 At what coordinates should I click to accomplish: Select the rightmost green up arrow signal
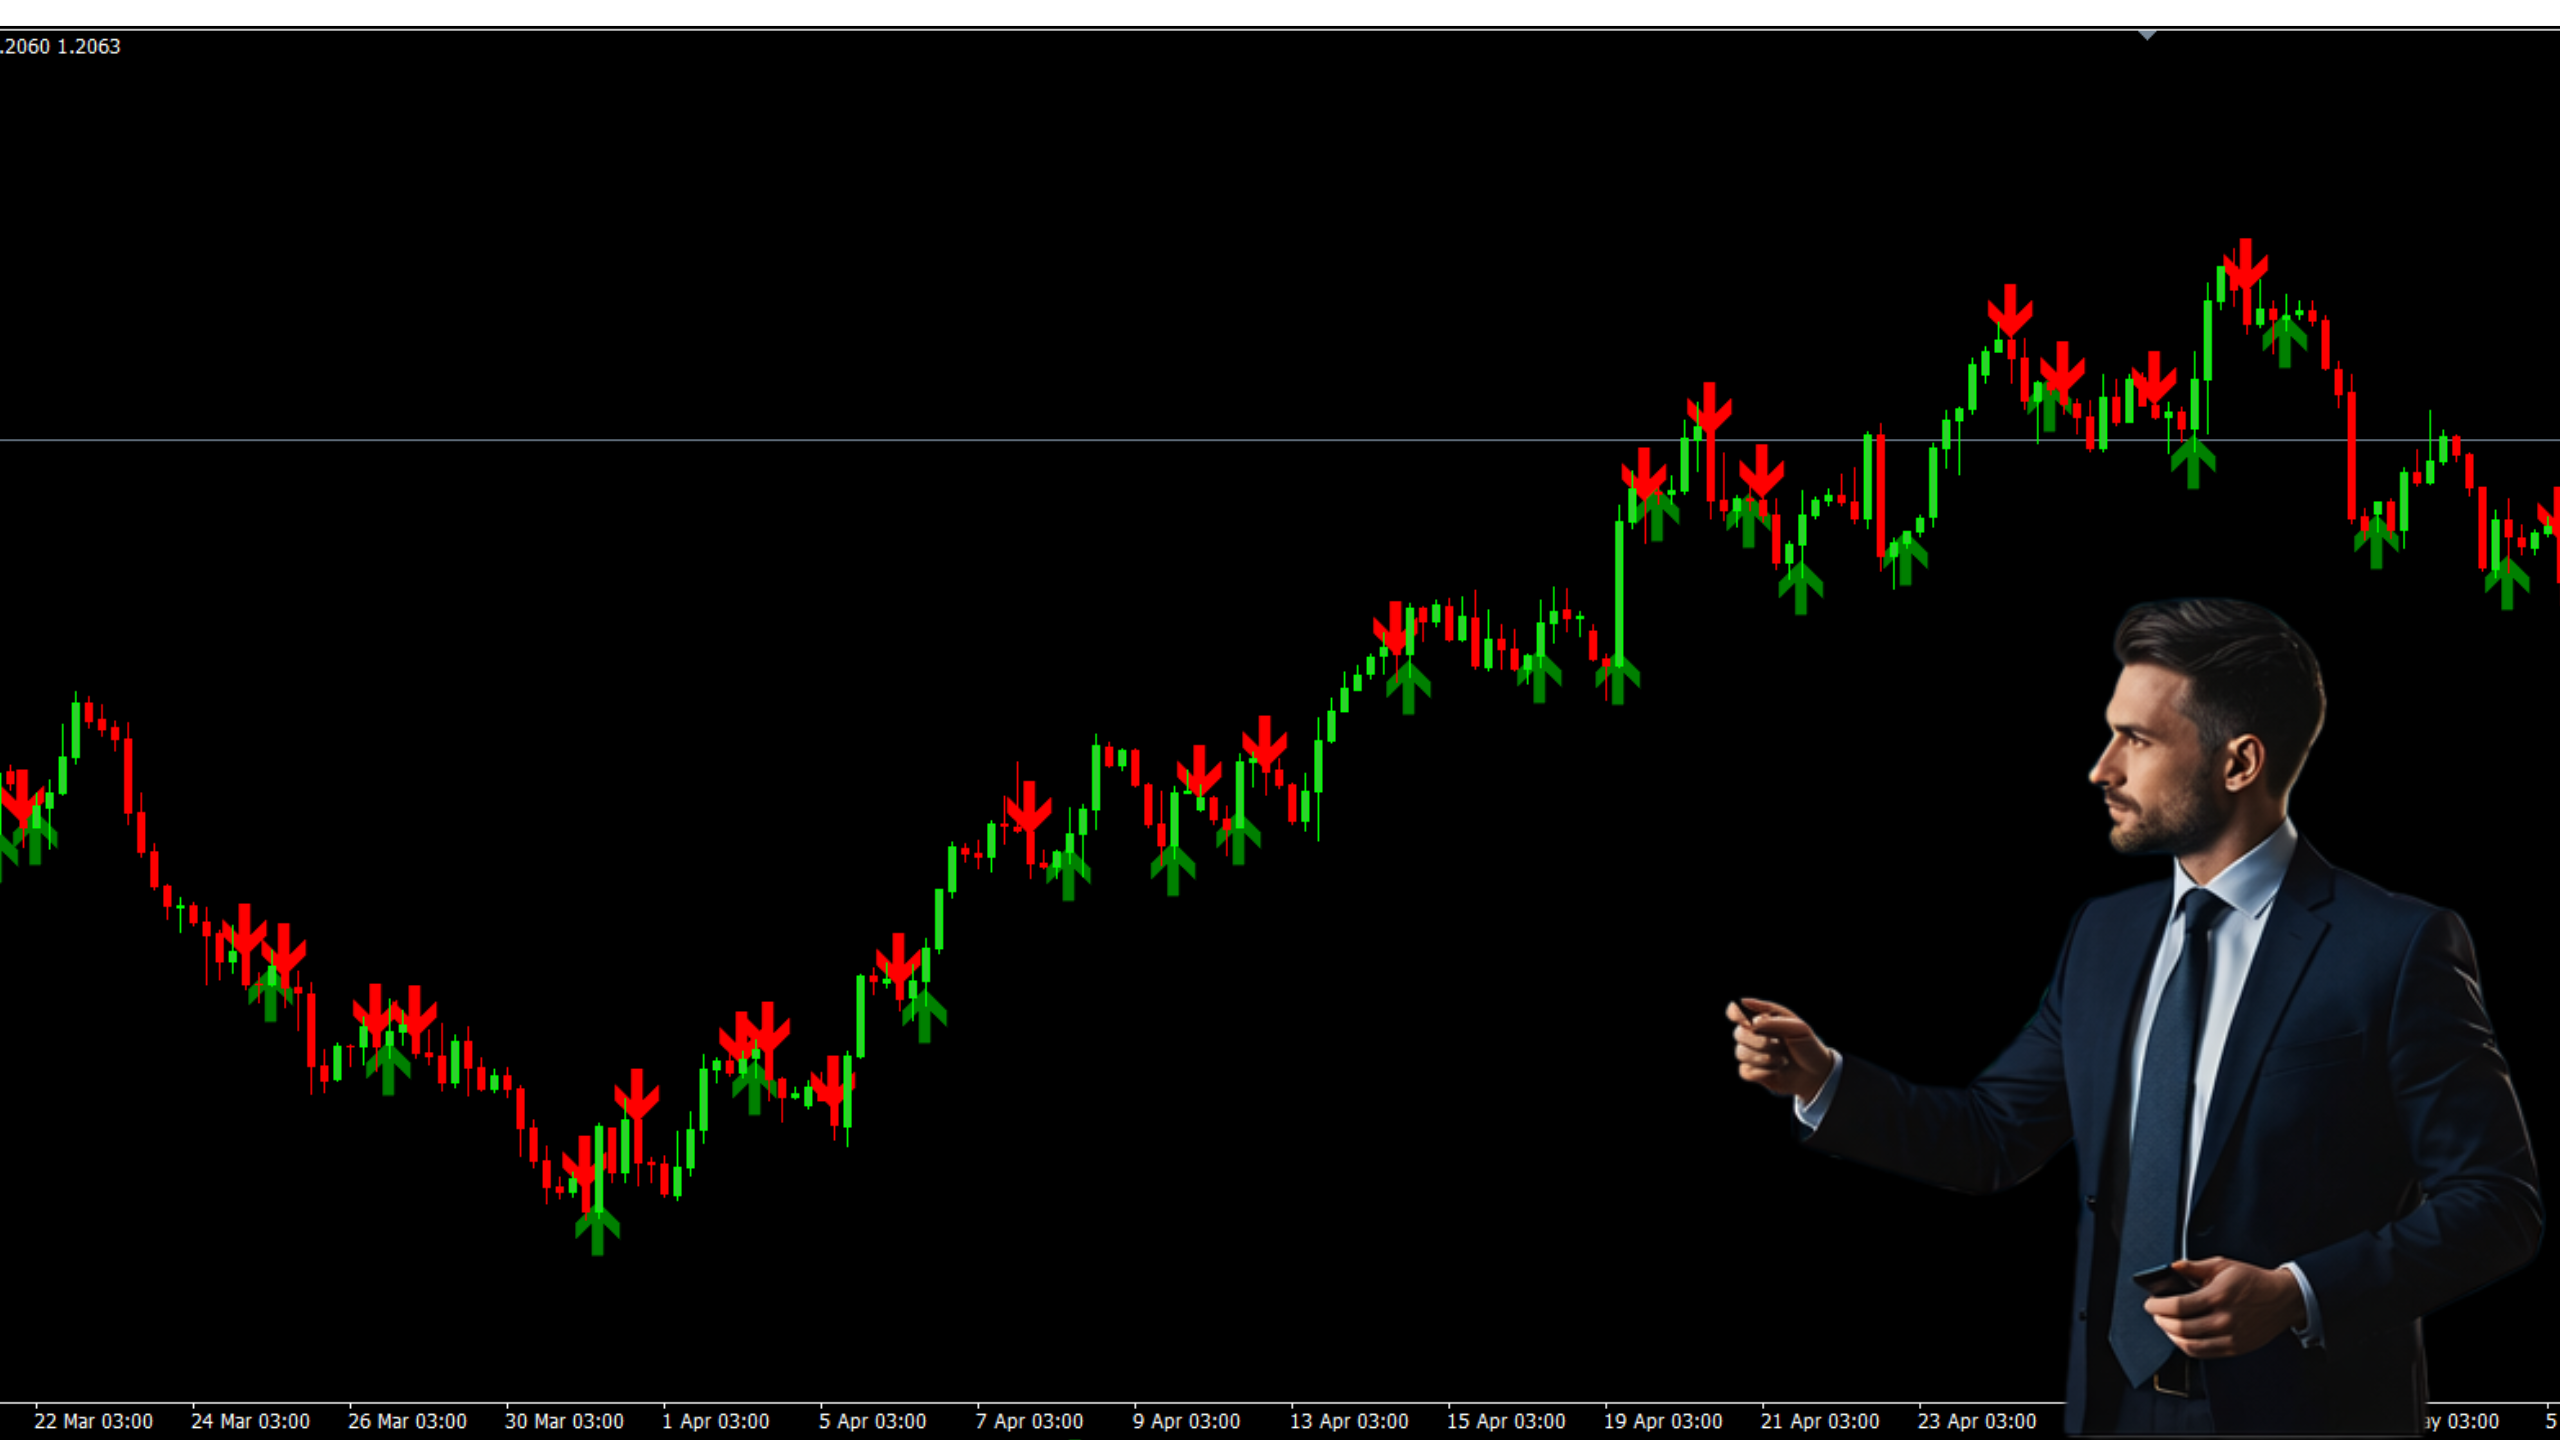(x=2506, y=584)
